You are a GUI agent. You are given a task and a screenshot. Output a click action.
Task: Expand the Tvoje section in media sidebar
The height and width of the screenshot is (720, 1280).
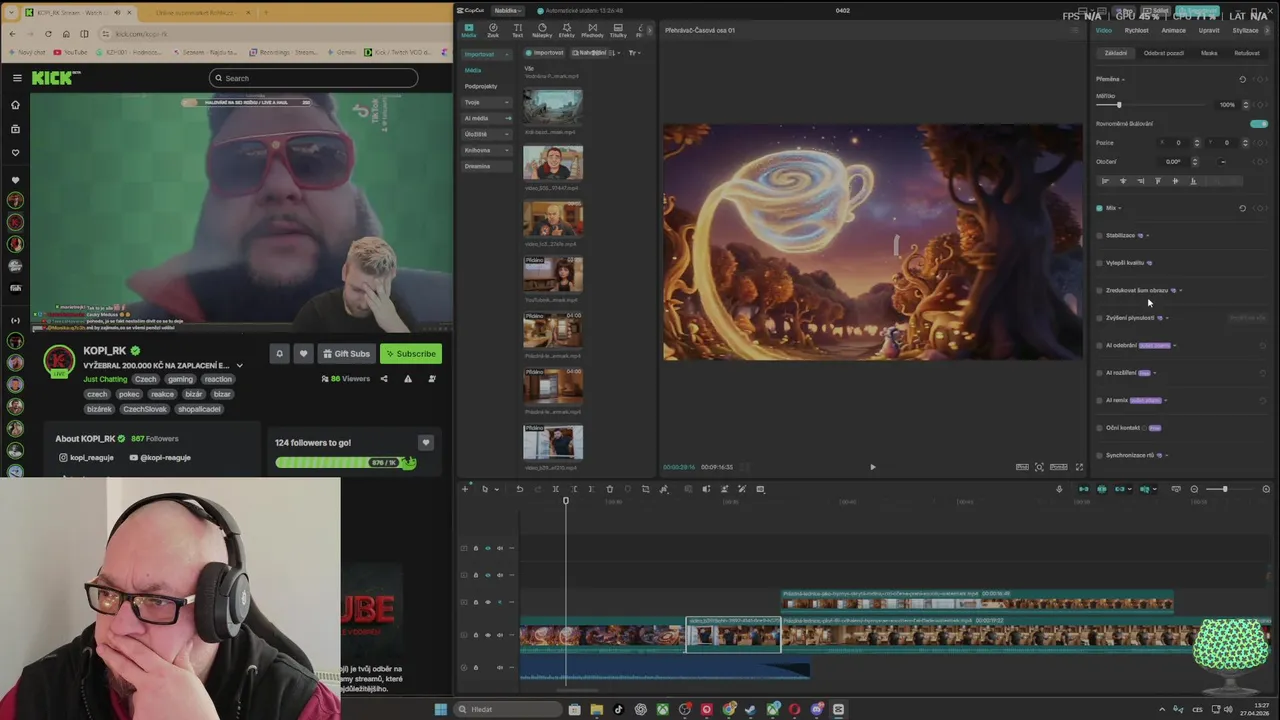coord(508,102)
